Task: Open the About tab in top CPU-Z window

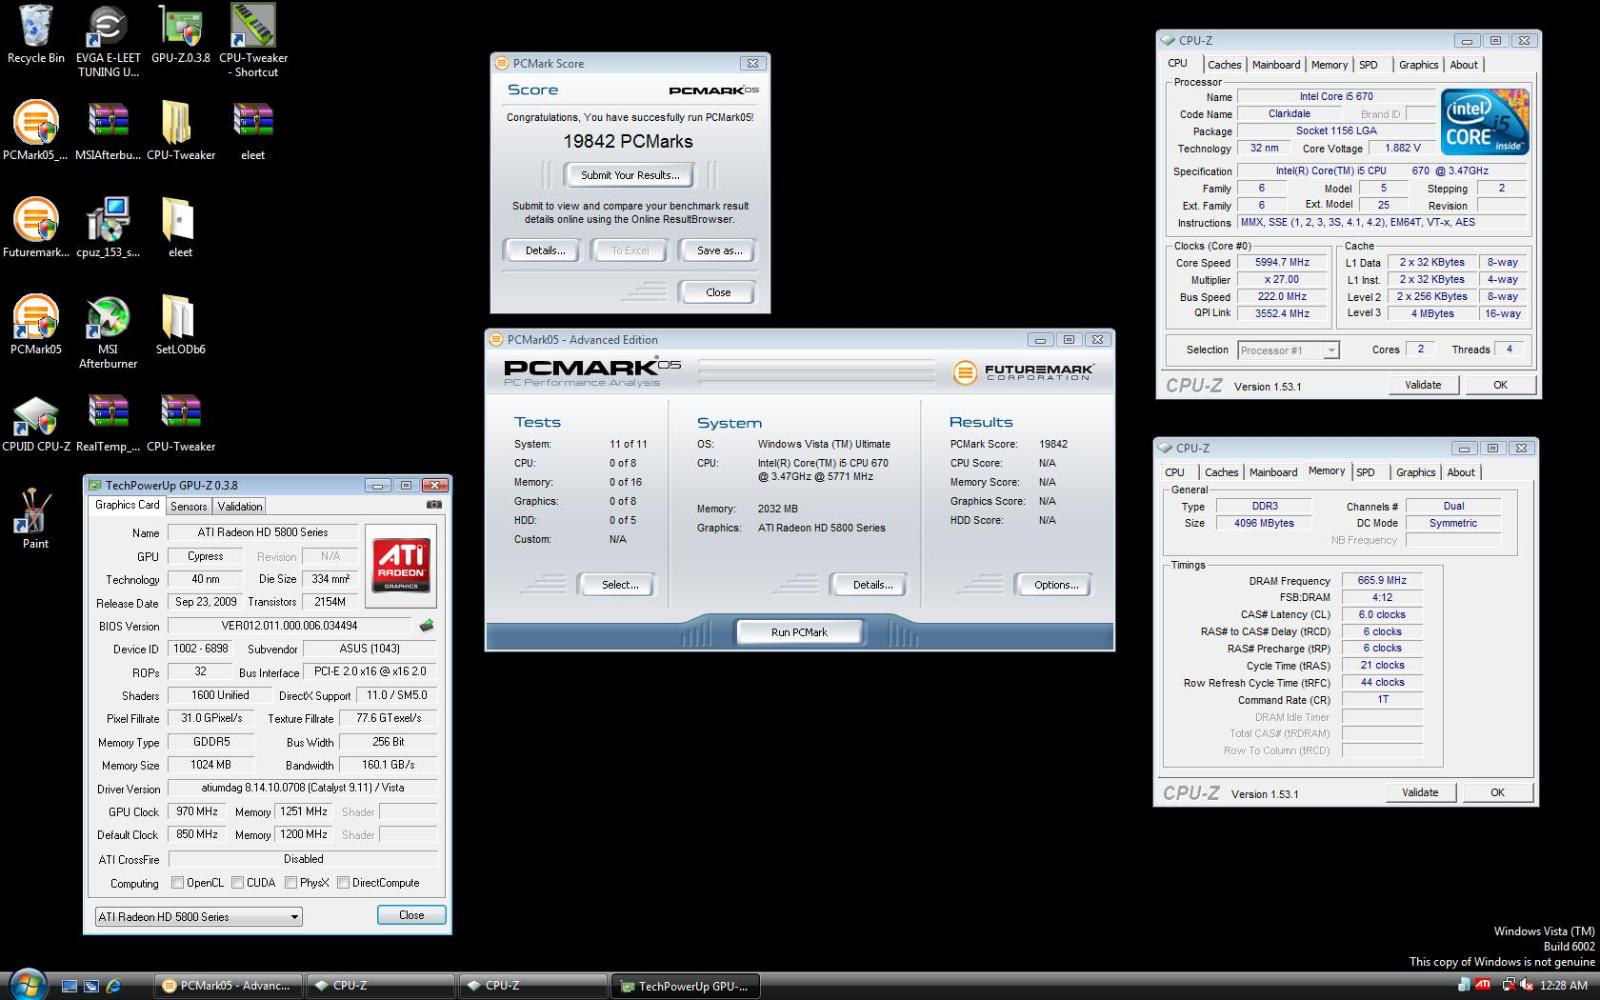Action: [1464, 65]
